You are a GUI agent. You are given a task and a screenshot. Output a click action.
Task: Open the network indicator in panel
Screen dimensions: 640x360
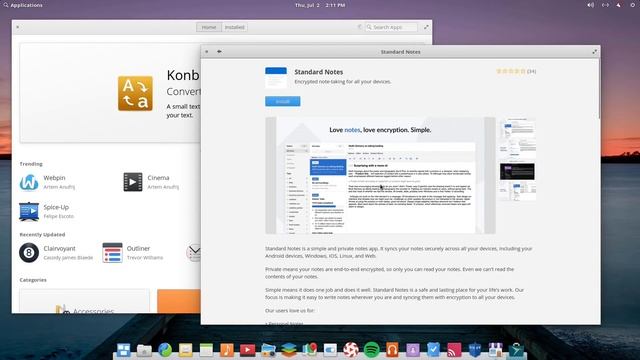tap(605, 5)
